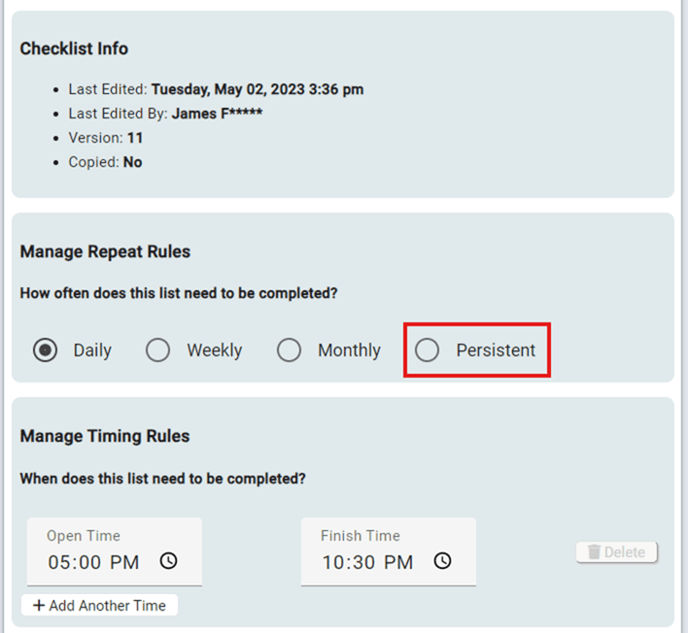Click the 'How often' question text
This screenshot has height=633, width=688.
click(178, 294)
